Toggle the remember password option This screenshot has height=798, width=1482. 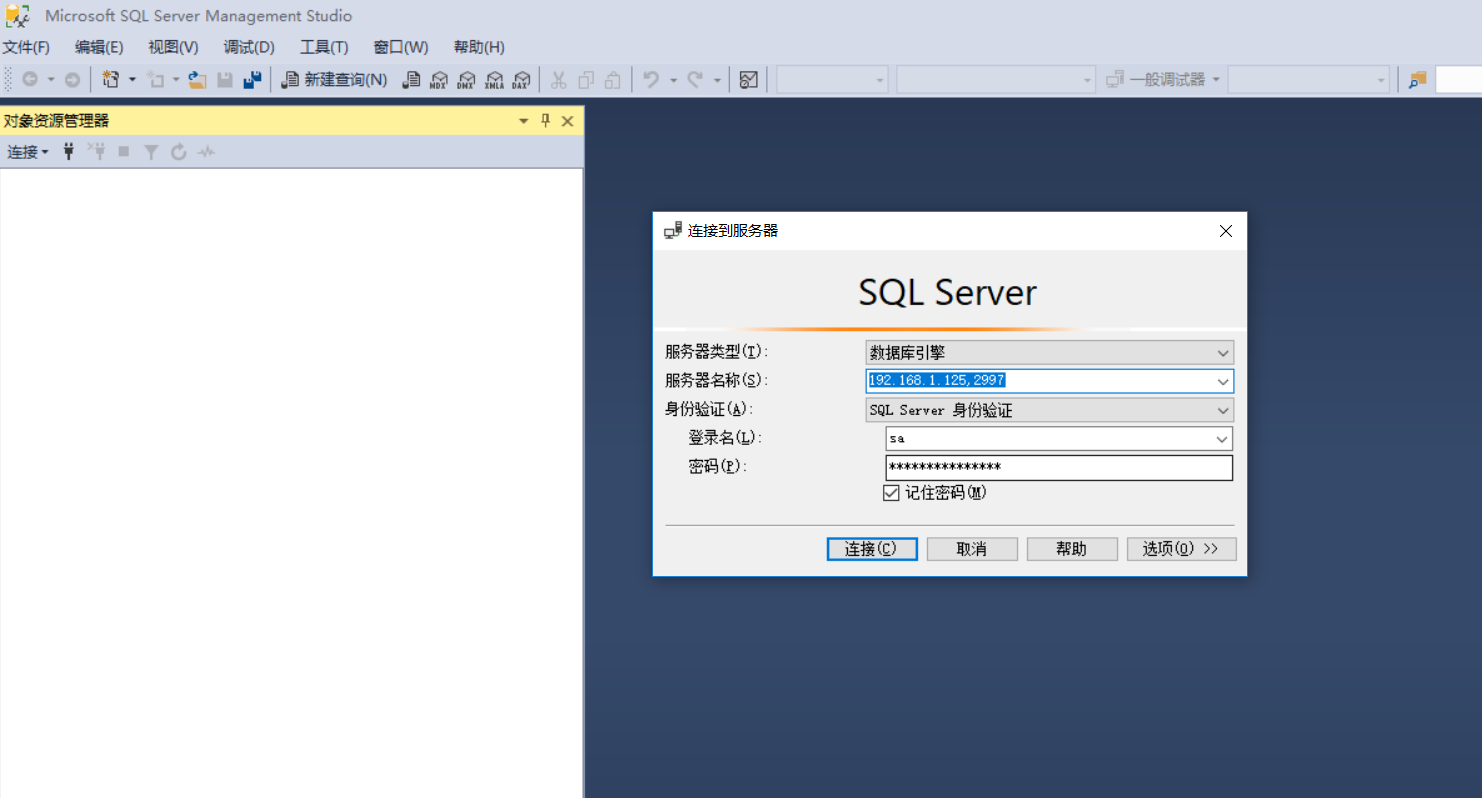point(890,492)
